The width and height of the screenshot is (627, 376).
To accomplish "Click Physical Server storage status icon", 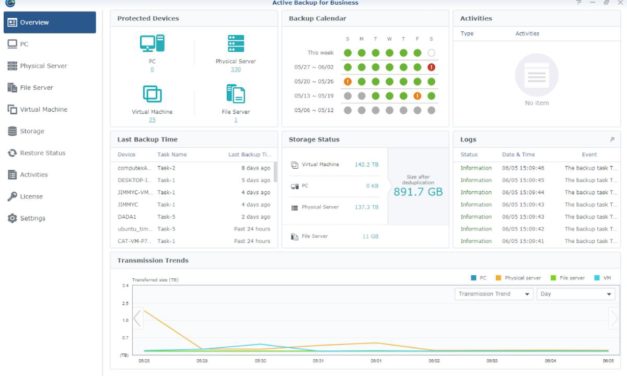I will 295,208.
